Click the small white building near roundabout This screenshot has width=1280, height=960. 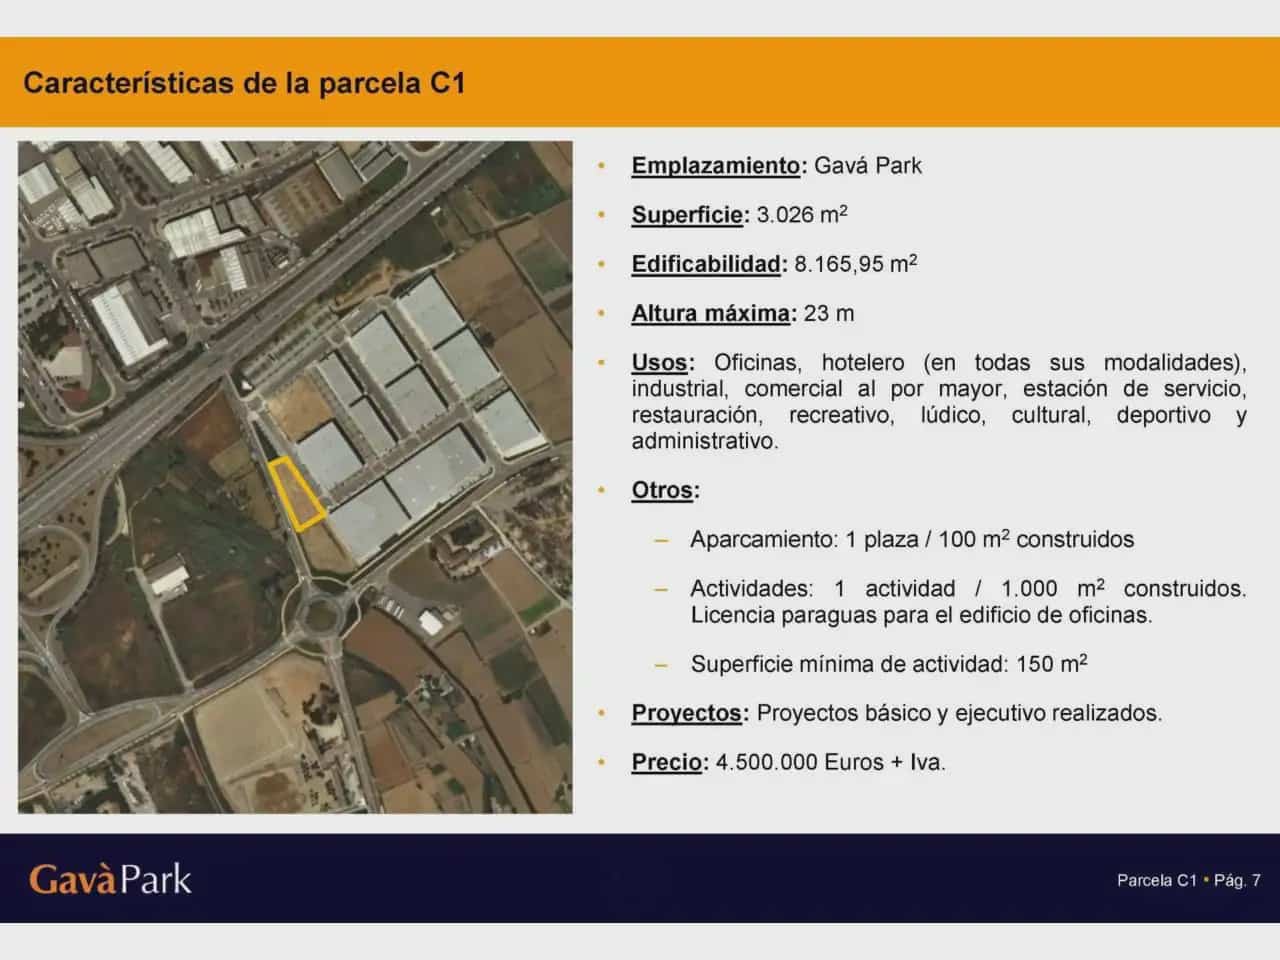tap(431, 623)
